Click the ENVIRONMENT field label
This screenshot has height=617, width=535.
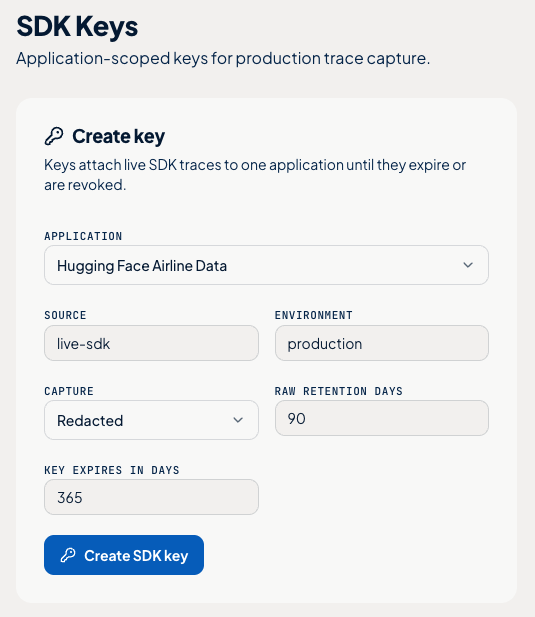coord(314,315)
